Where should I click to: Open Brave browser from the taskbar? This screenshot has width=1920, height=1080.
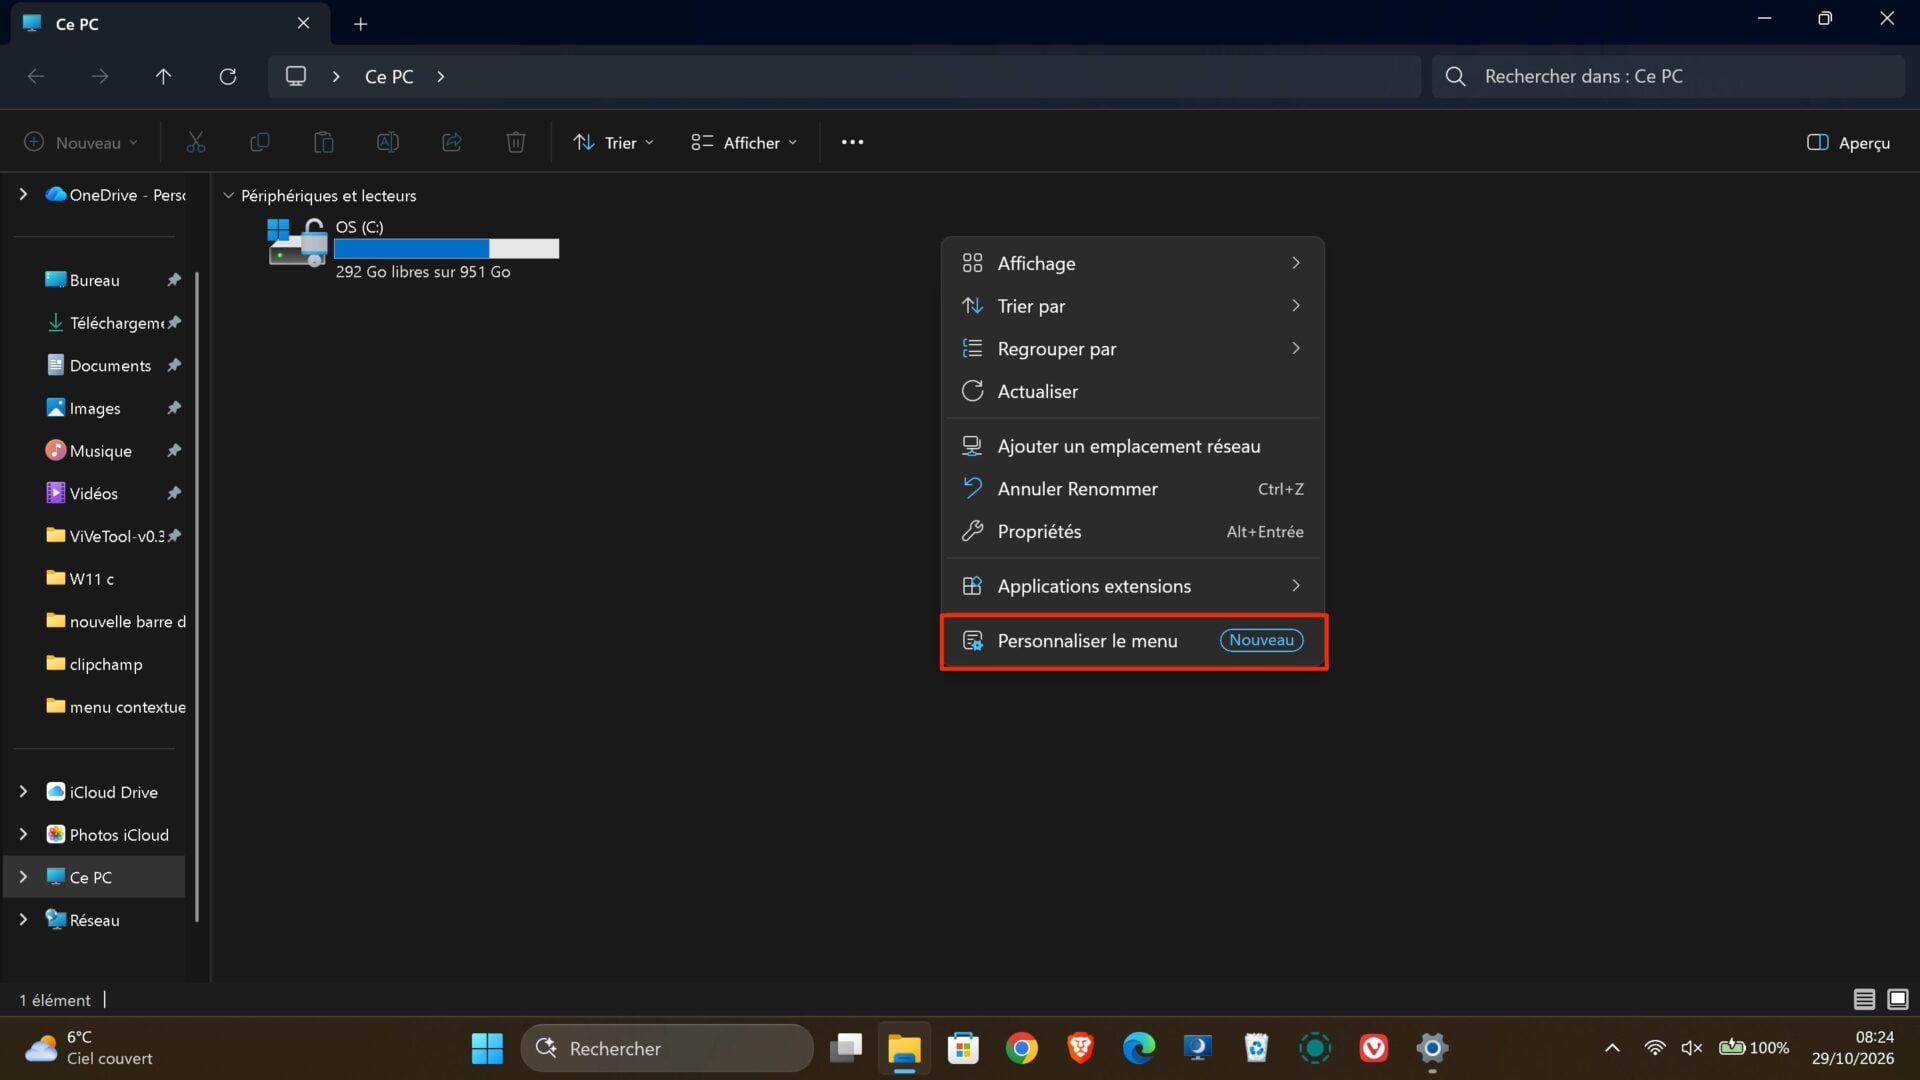point(1080,1048)
